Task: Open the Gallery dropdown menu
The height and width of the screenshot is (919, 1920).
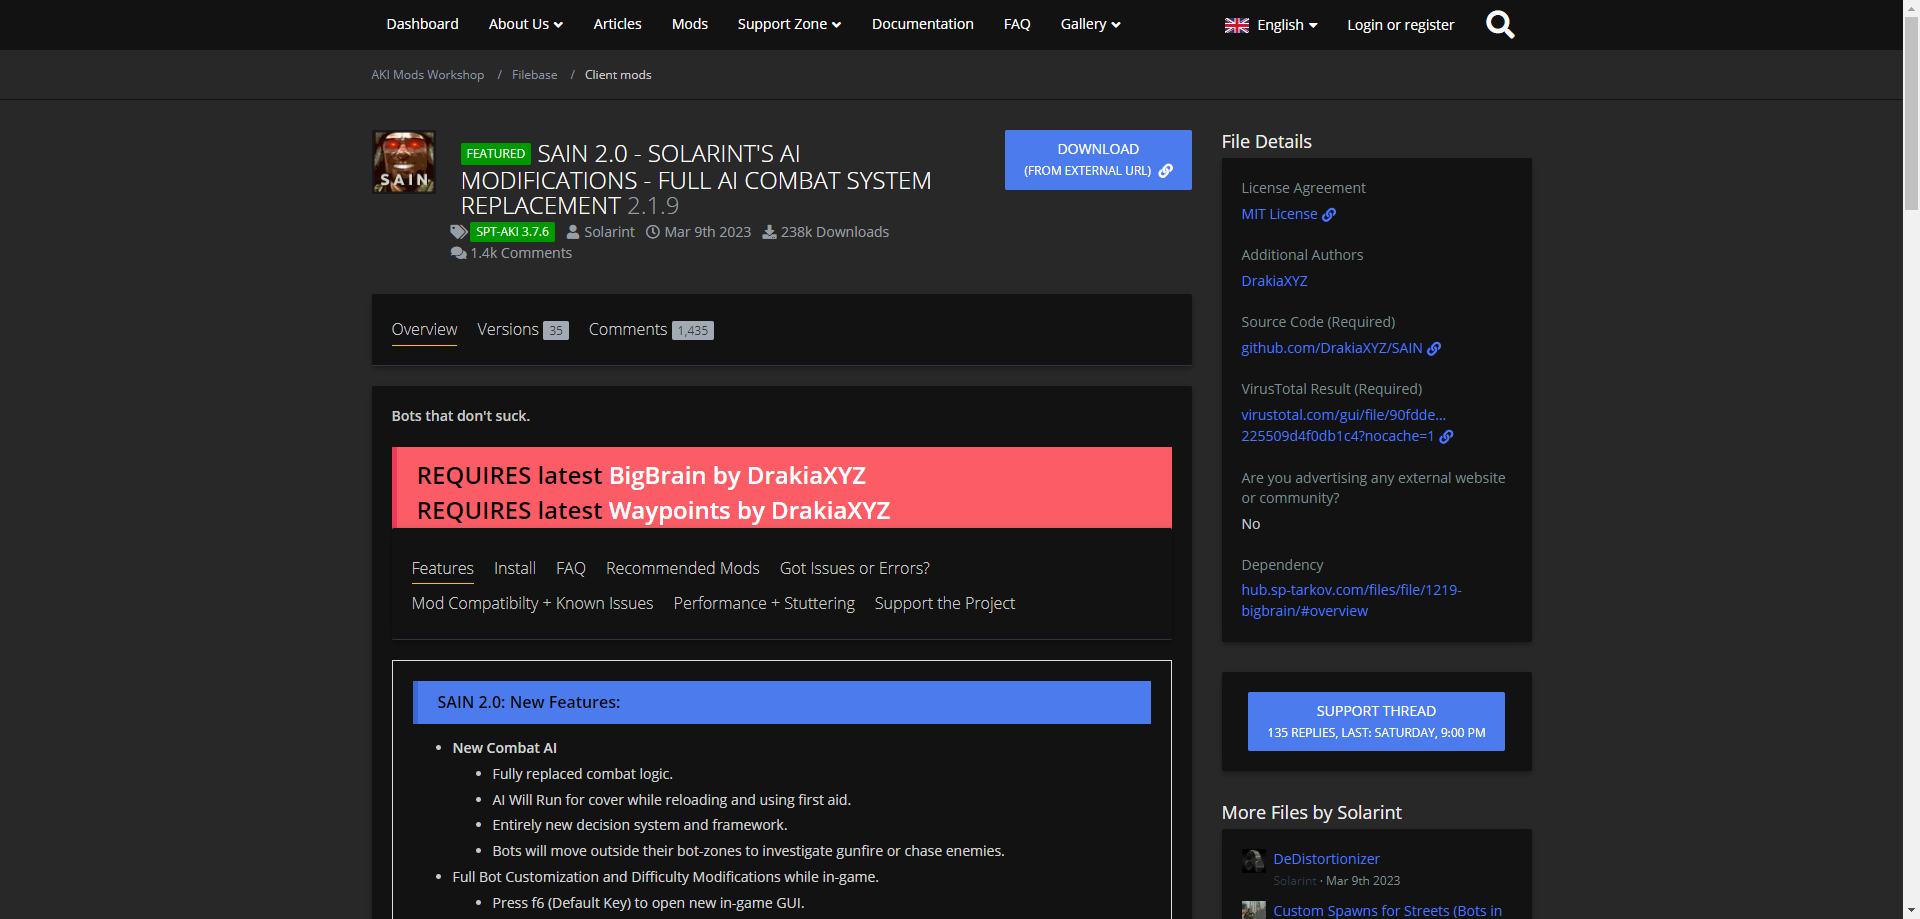Action: point(1089,24)
